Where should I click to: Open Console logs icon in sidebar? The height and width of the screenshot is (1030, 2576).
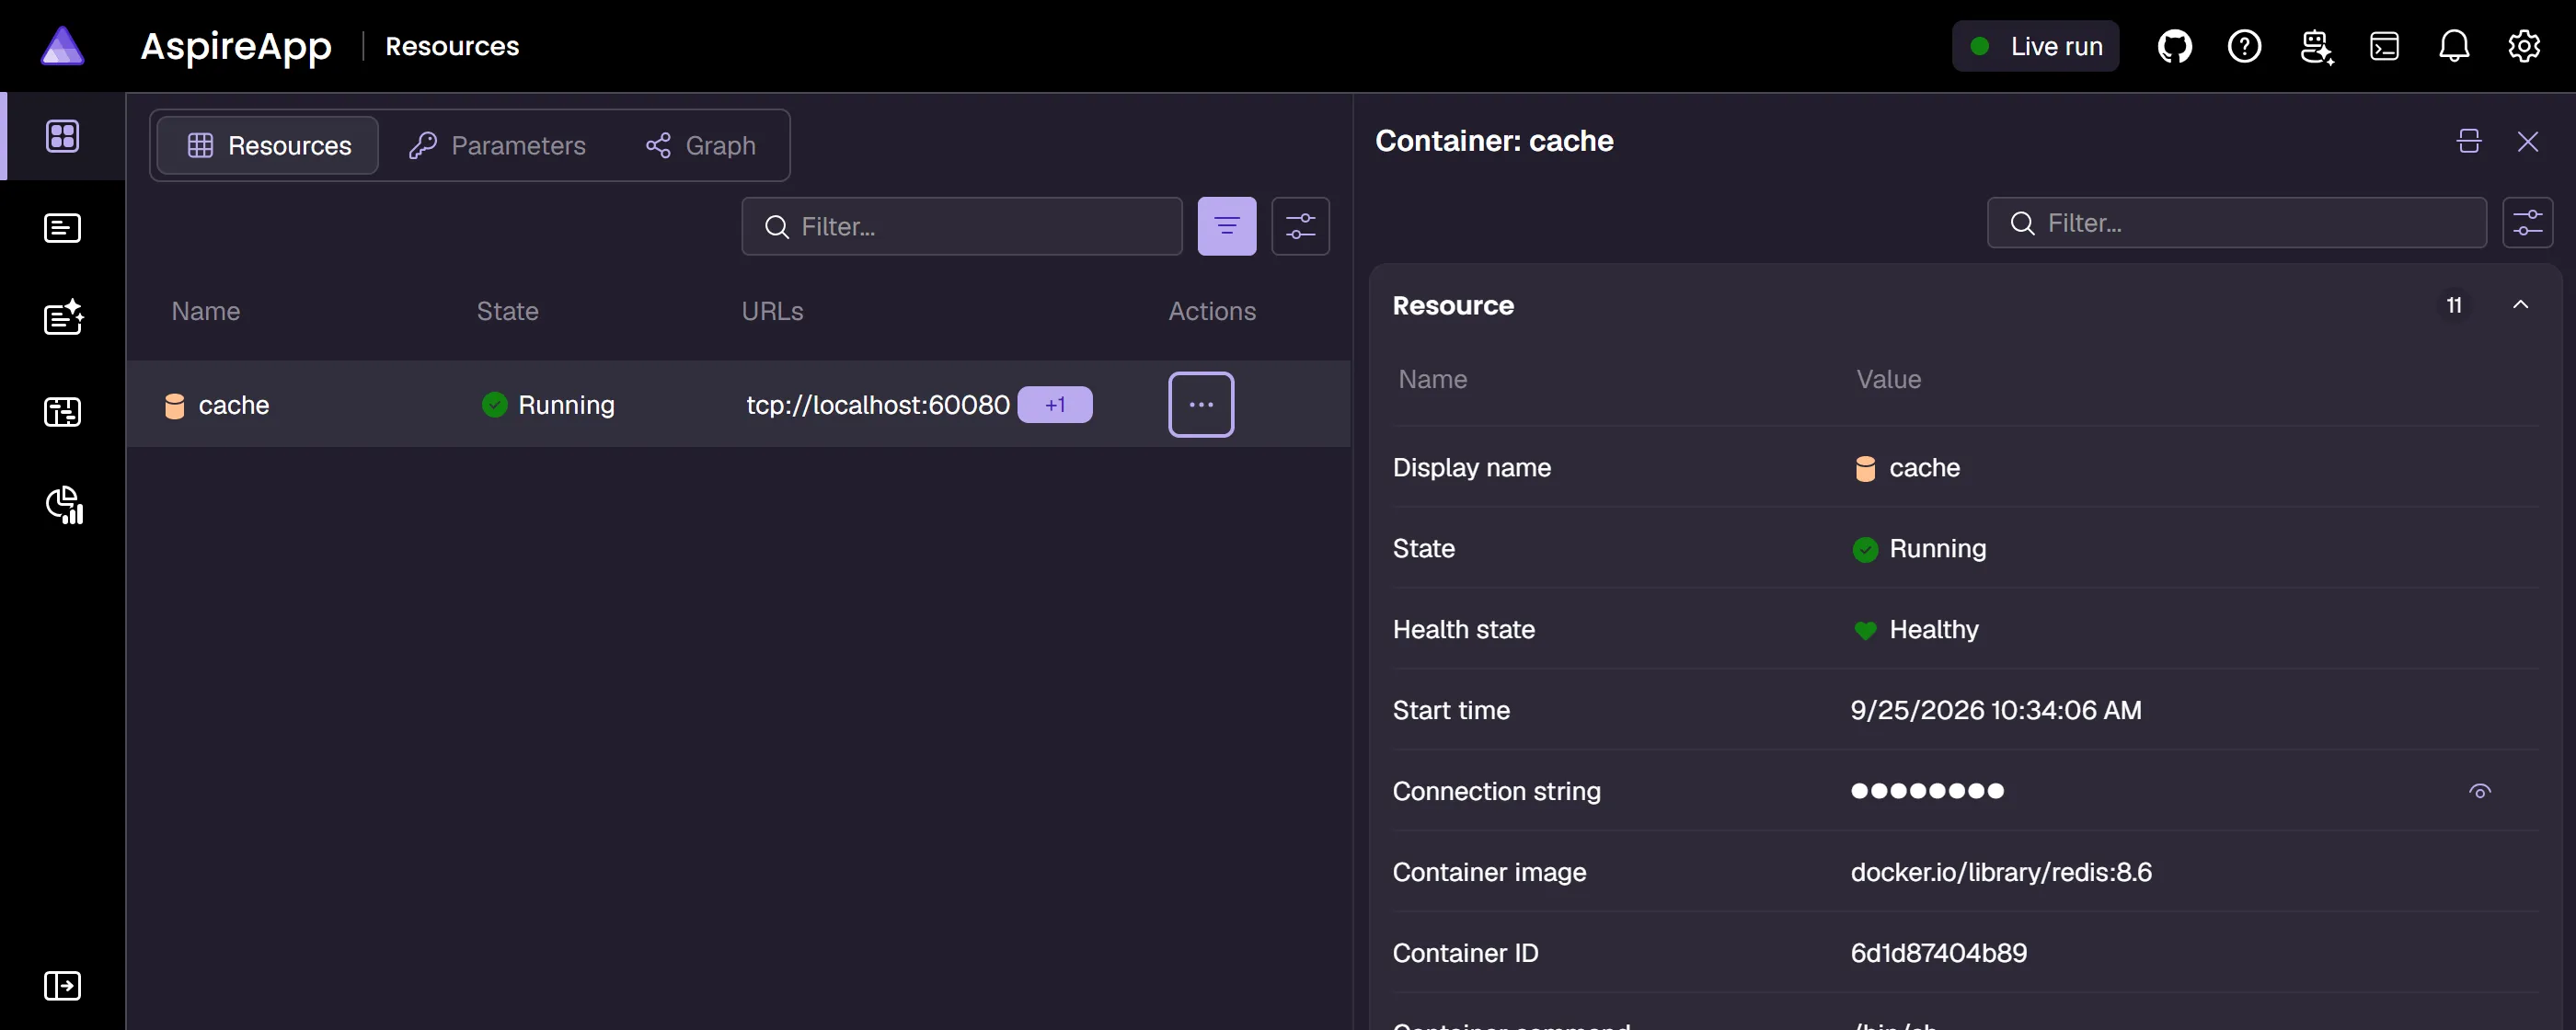[x=62, y=228]
